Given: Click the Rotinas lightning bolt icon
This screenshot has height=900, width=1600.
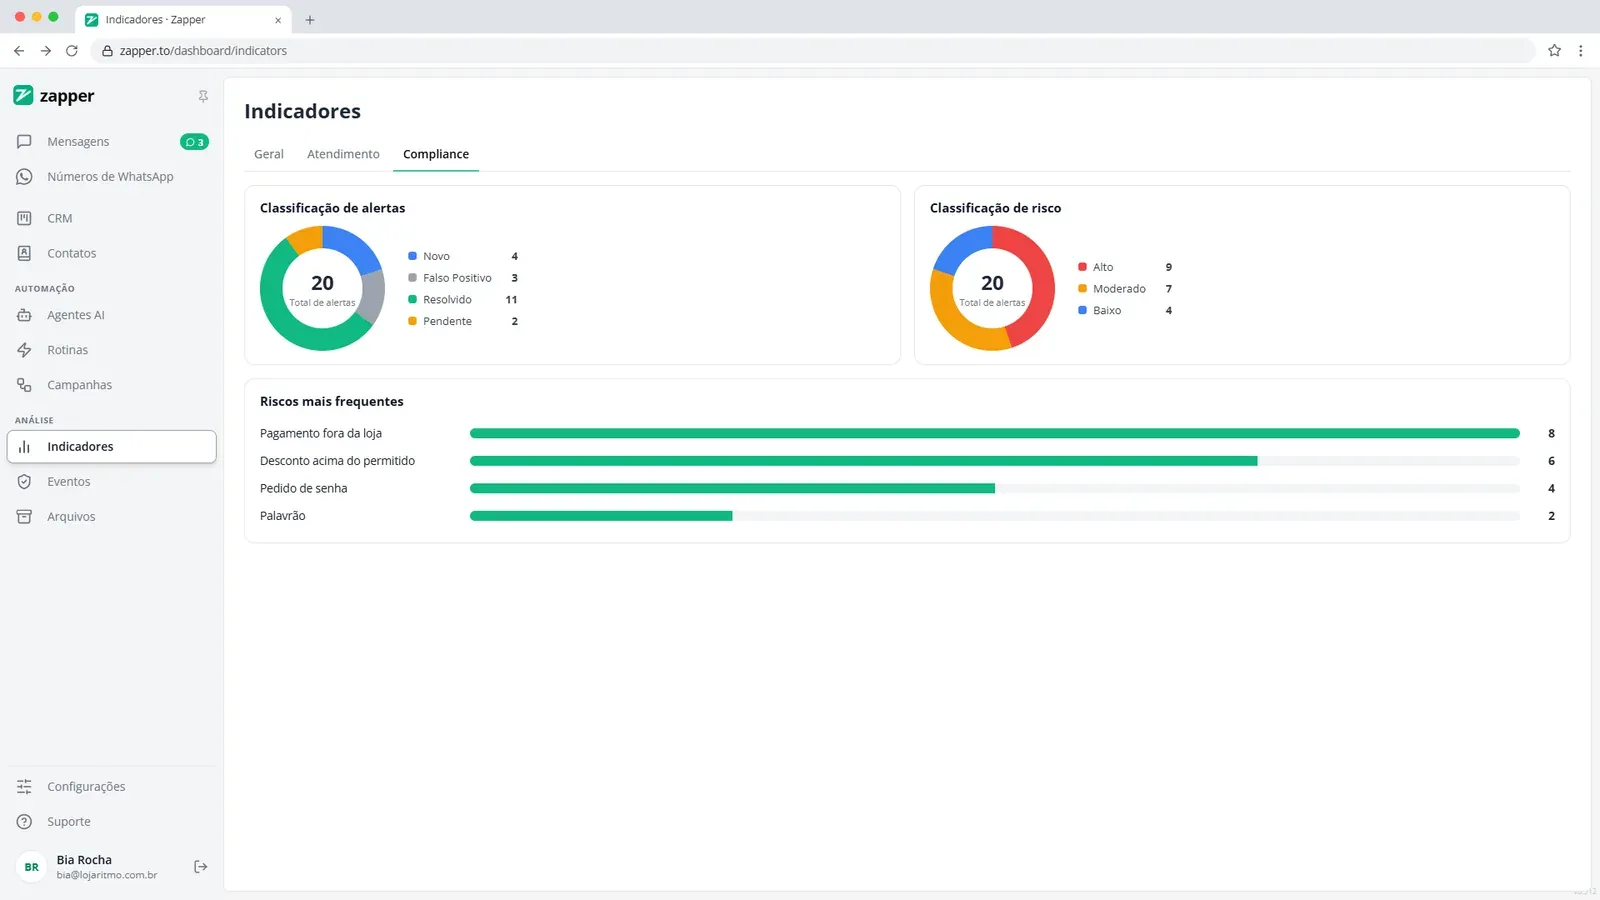Looking at the screenshot, I should point(24,350).
